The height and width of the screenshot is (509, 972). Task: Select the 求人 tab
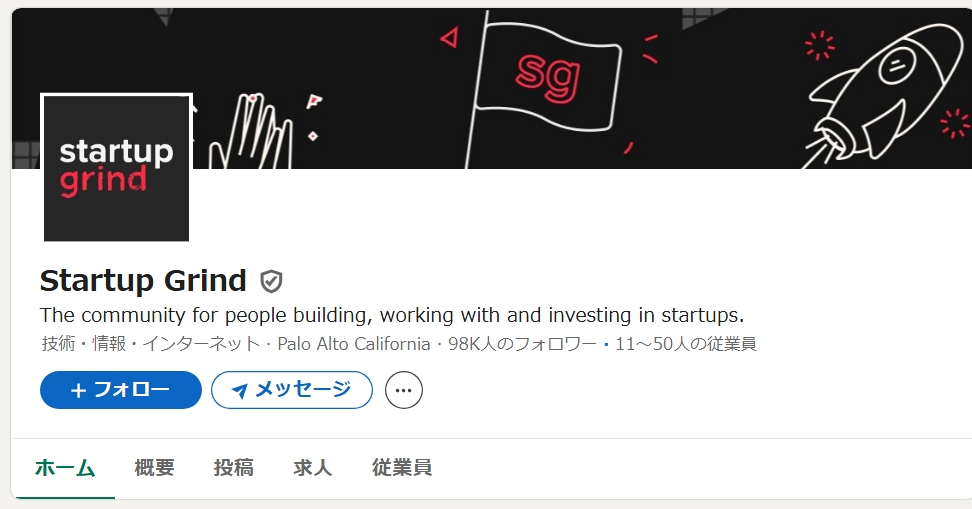click(x=313, y=468)
